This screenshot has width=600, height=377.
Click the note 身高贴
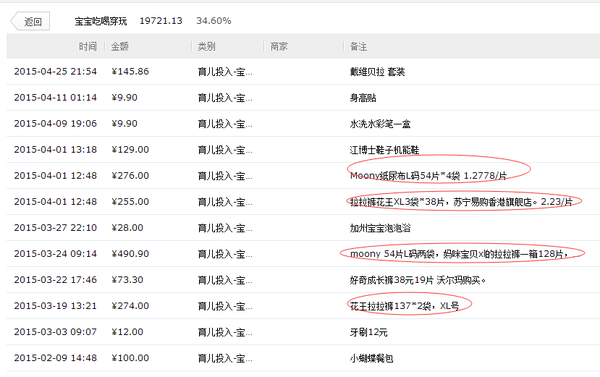point(363,98)
